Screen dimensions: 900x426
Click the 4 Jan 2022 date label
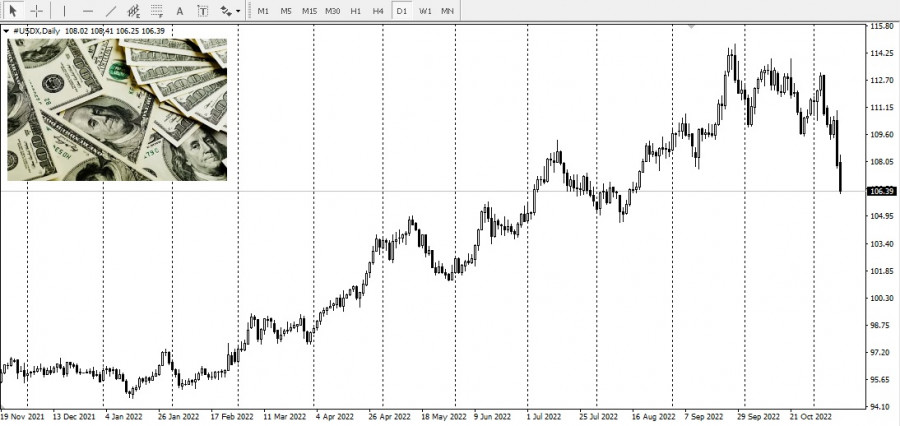coord(125,417)
